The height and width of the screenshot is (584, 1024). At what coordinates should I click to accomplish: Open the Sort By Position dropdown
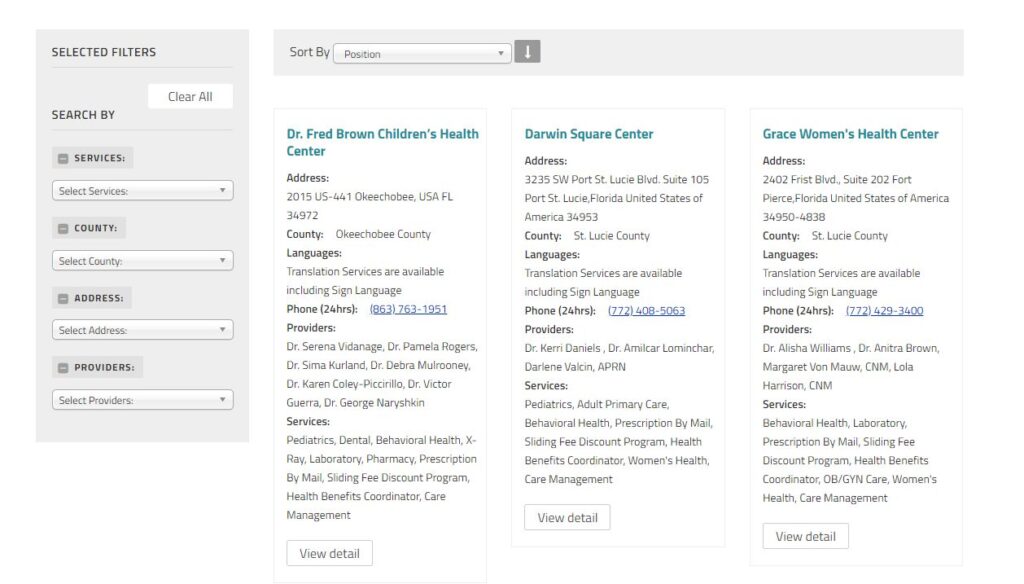[422, 54]
